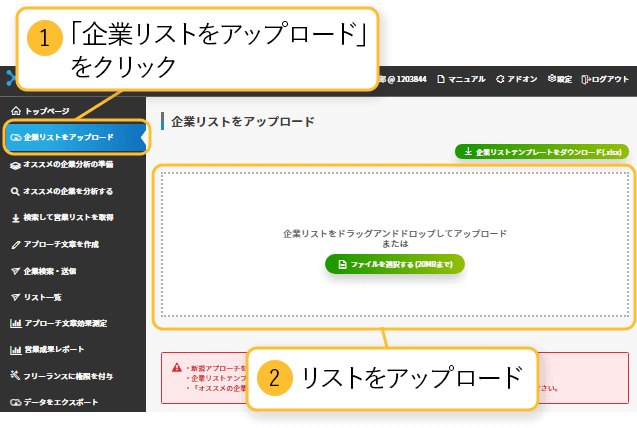
Task: Click the red warning triangle icon
Action: tap(177, 367)
